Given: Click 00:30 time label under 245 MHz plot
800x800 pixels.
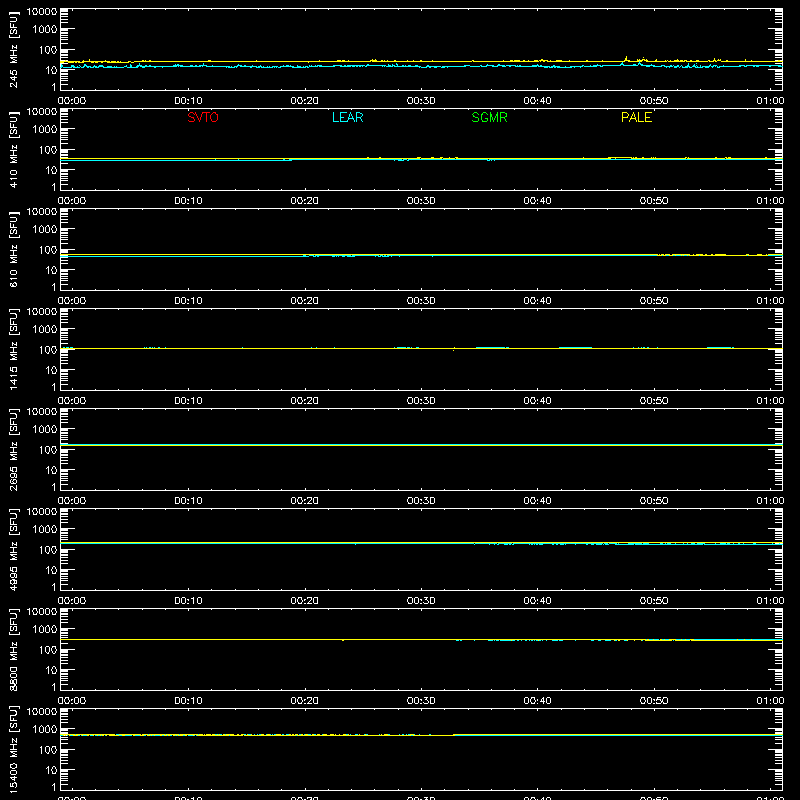Looking at the screenshot, I should coord(421,101).
